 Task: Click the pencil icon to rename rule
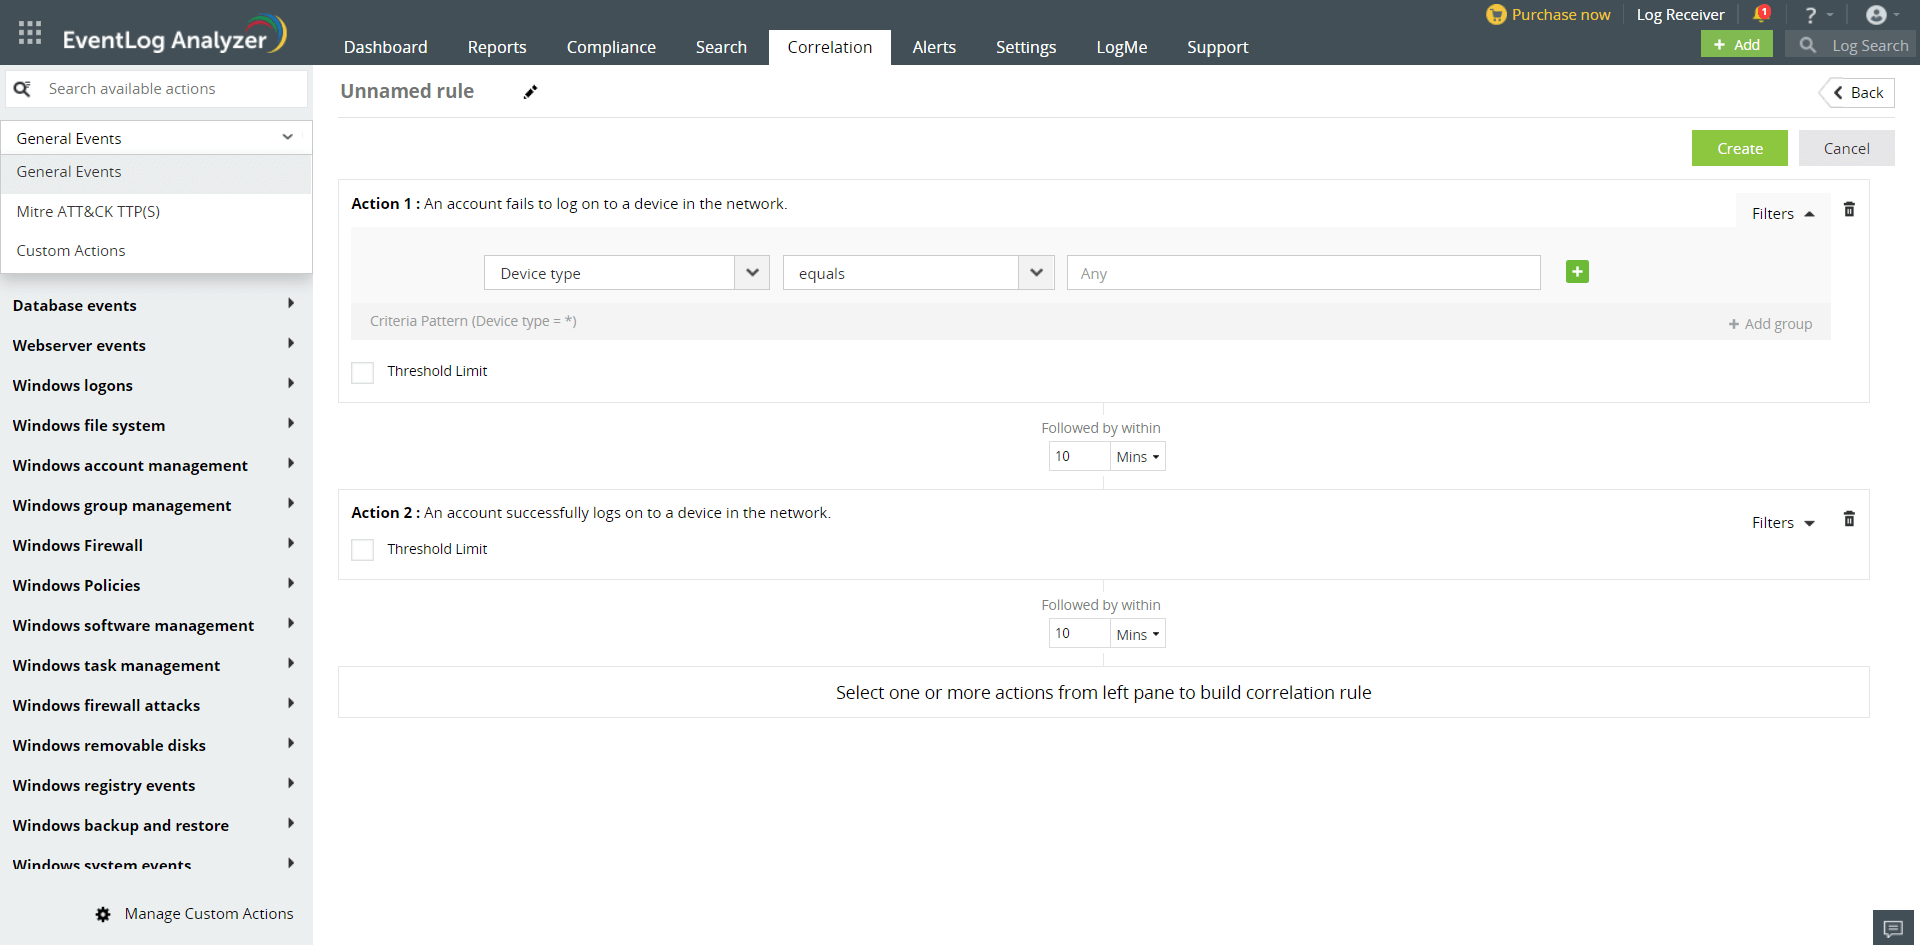(530, 92)
